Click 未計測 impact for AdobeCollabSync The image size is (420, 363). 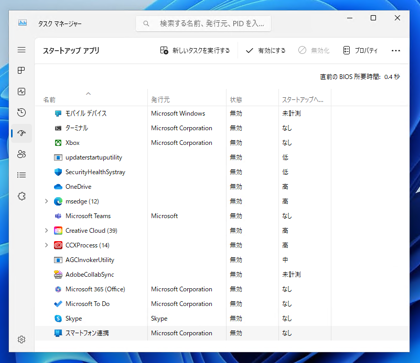291,275
